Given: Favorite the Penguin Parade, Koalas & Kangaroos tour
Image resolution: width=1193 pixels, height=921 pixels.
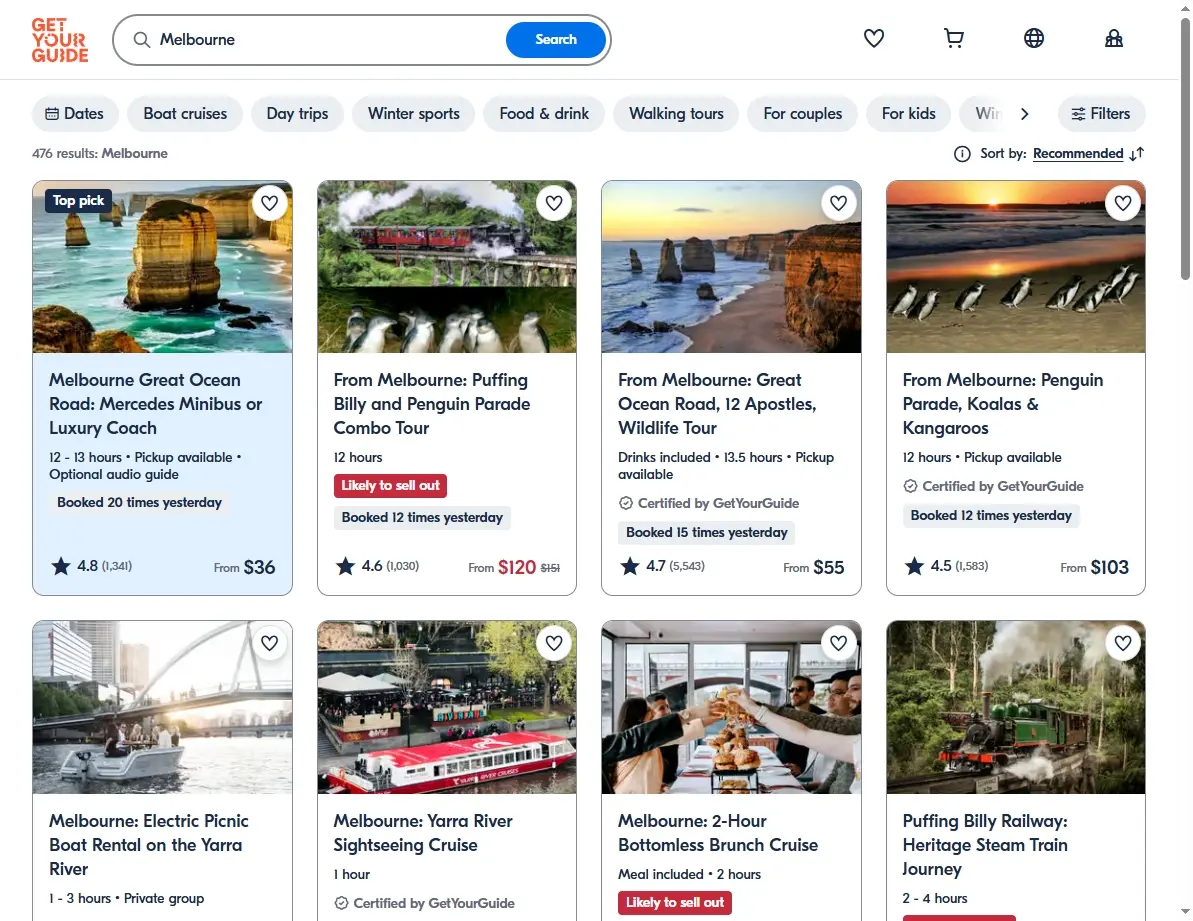Looking at the screenshot, I should 1123,203.
